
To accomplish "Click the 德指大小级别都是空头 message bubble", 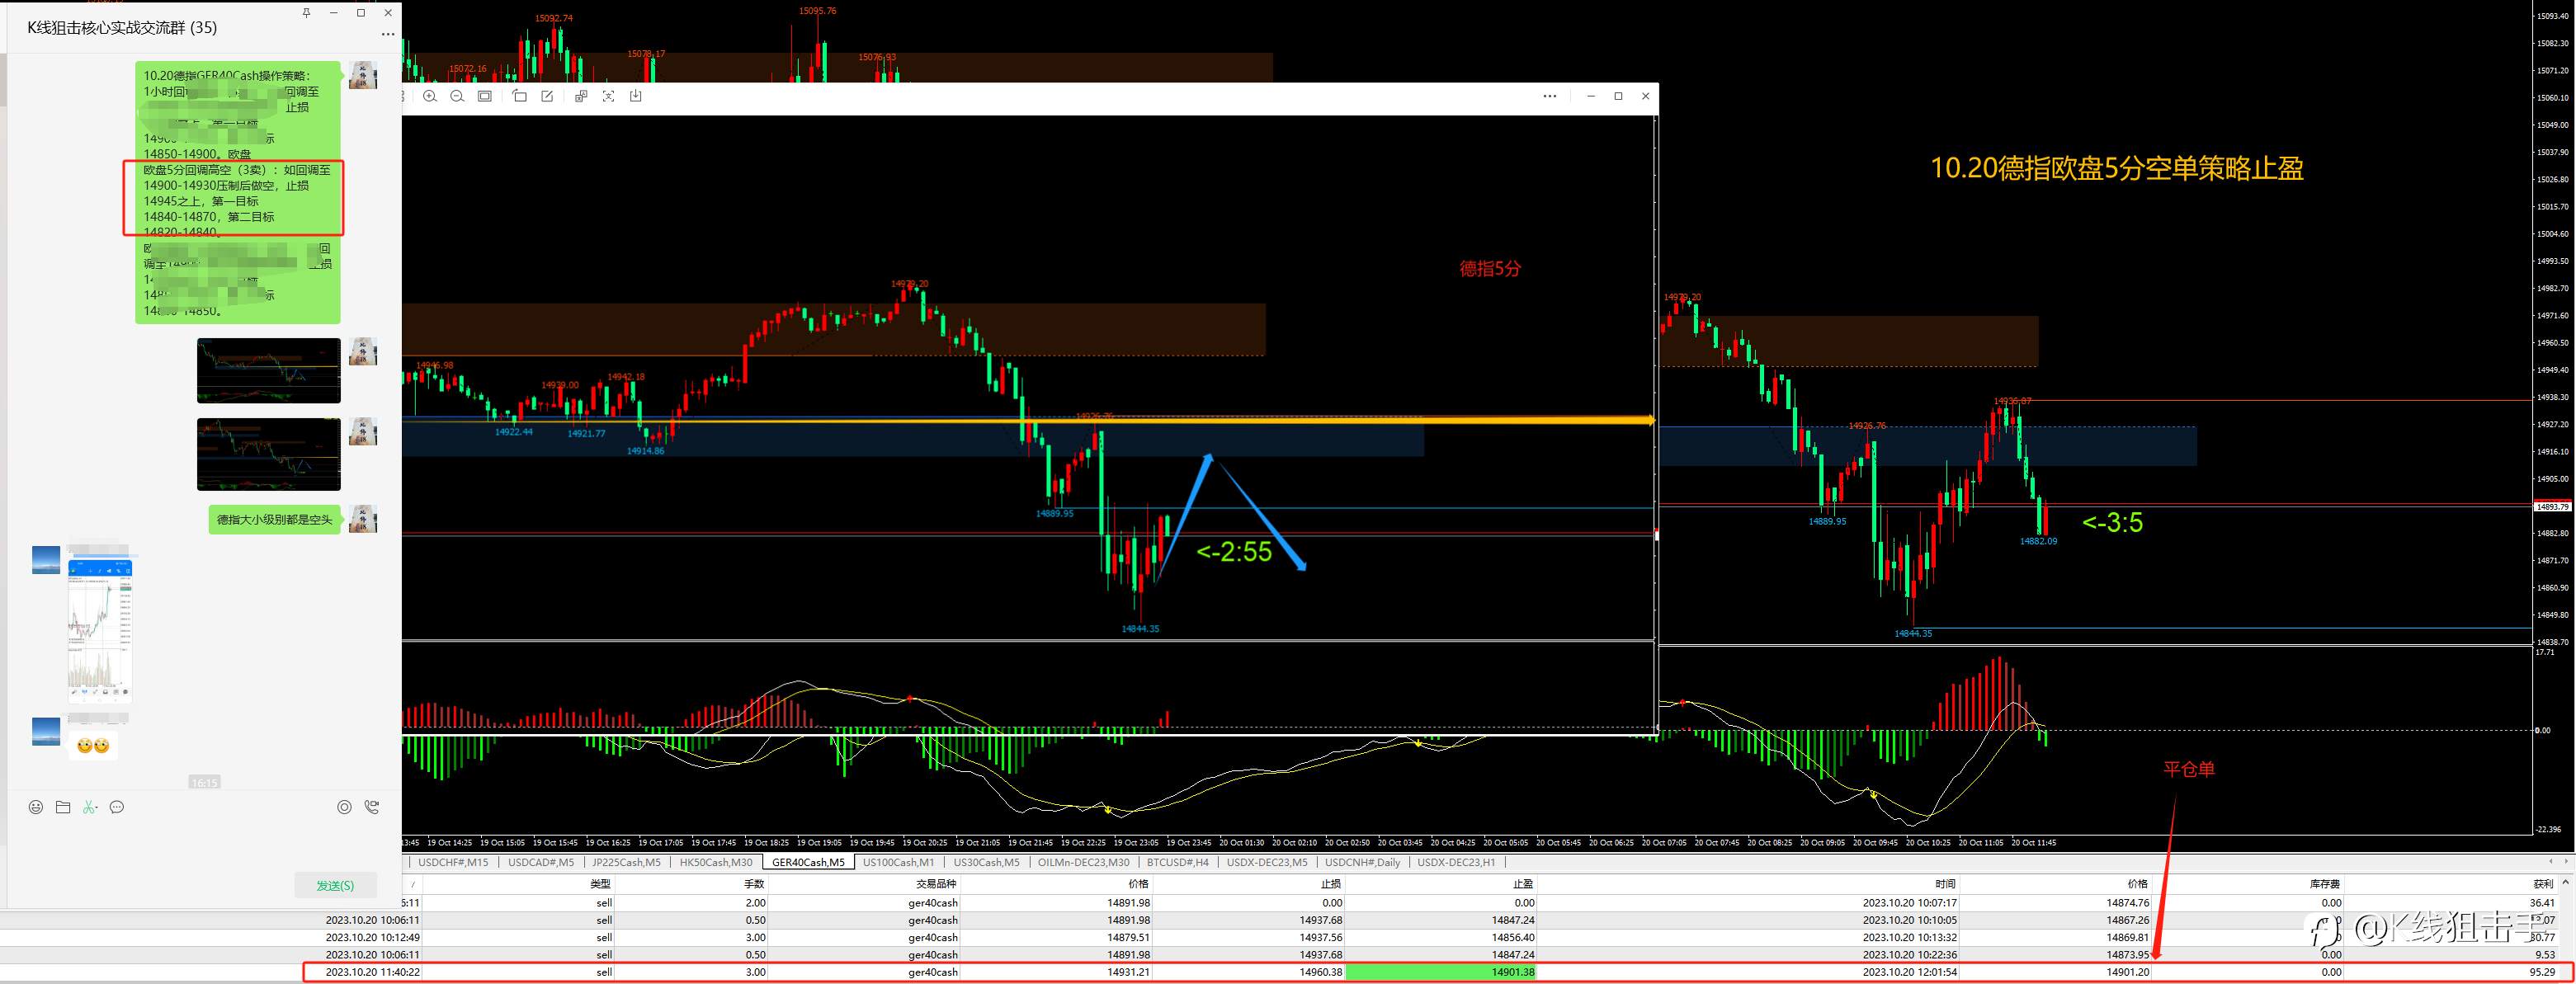I will pyautogui.click(x=275, y=519).
